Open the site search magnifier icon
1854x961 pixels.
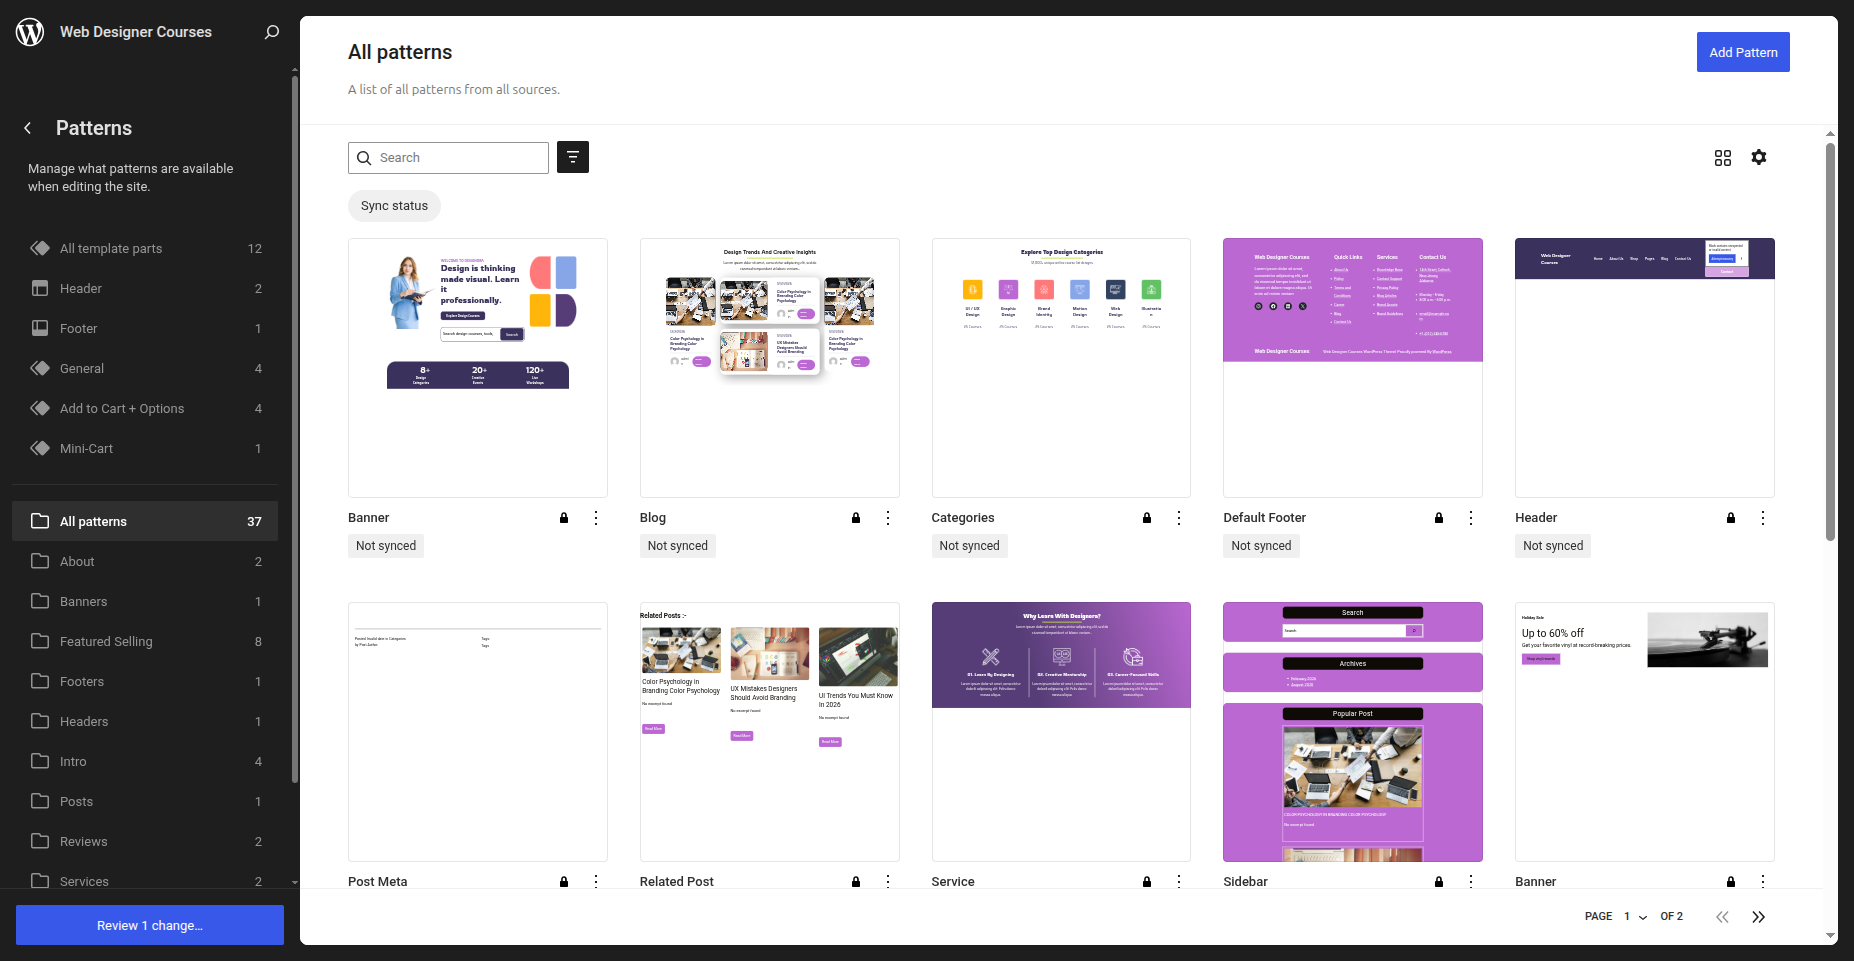[271, 32]
